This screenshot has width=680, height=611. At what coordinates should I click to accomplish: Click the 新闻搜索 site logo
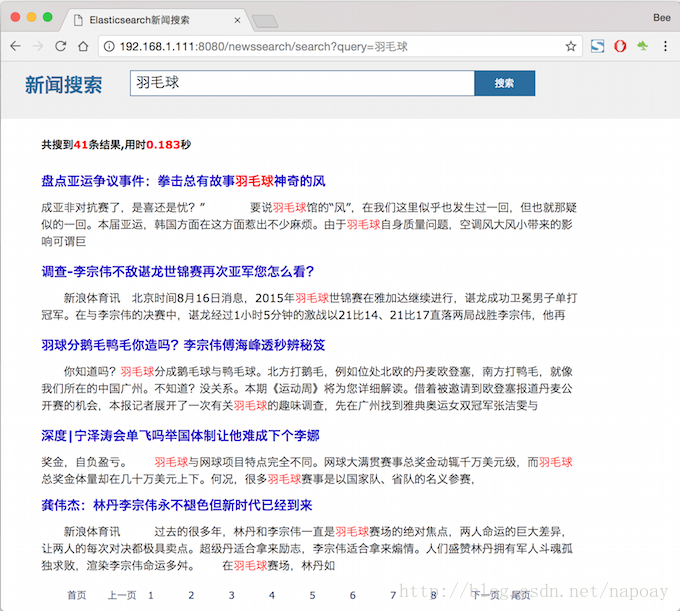[x=63, y=84]
